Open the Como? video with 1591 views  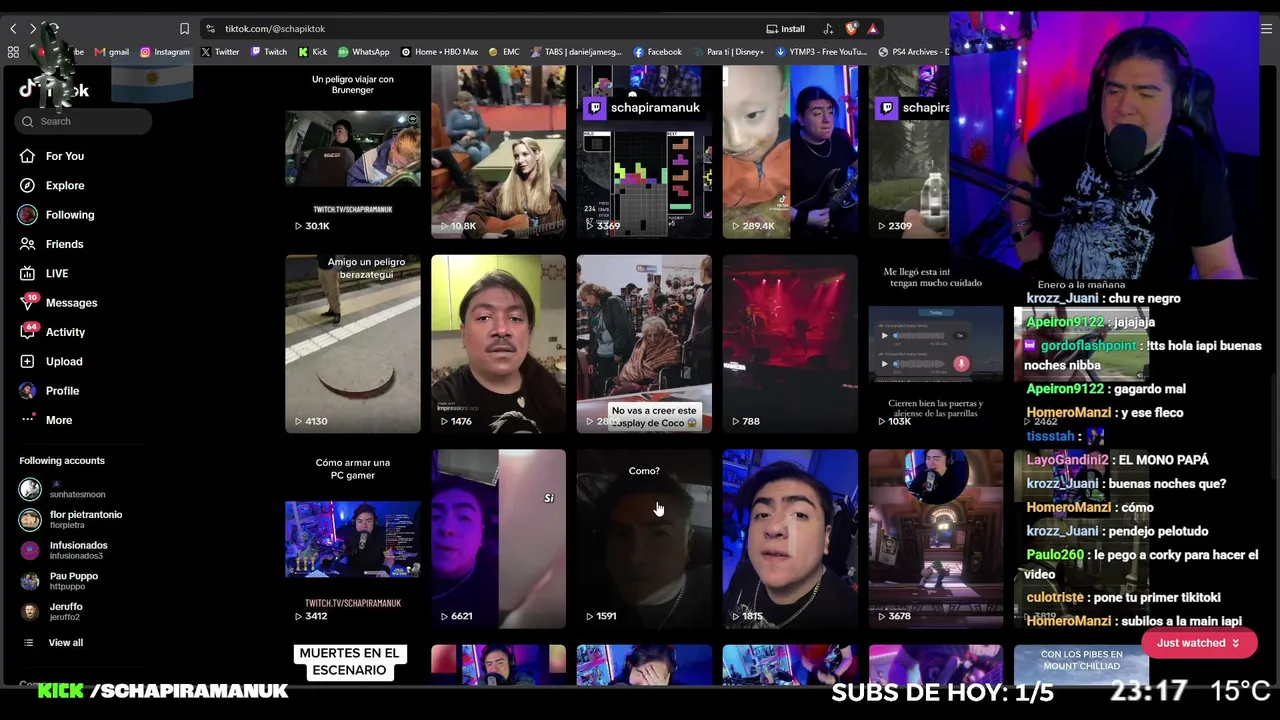644,539
